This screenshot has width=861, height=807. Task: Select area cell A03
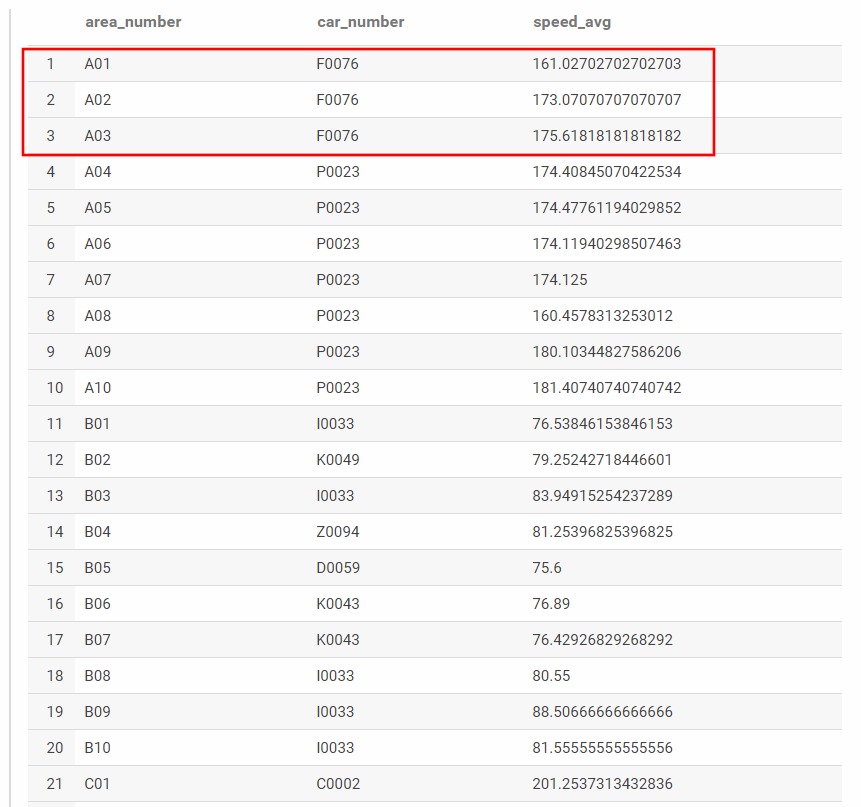click(98, 136)
